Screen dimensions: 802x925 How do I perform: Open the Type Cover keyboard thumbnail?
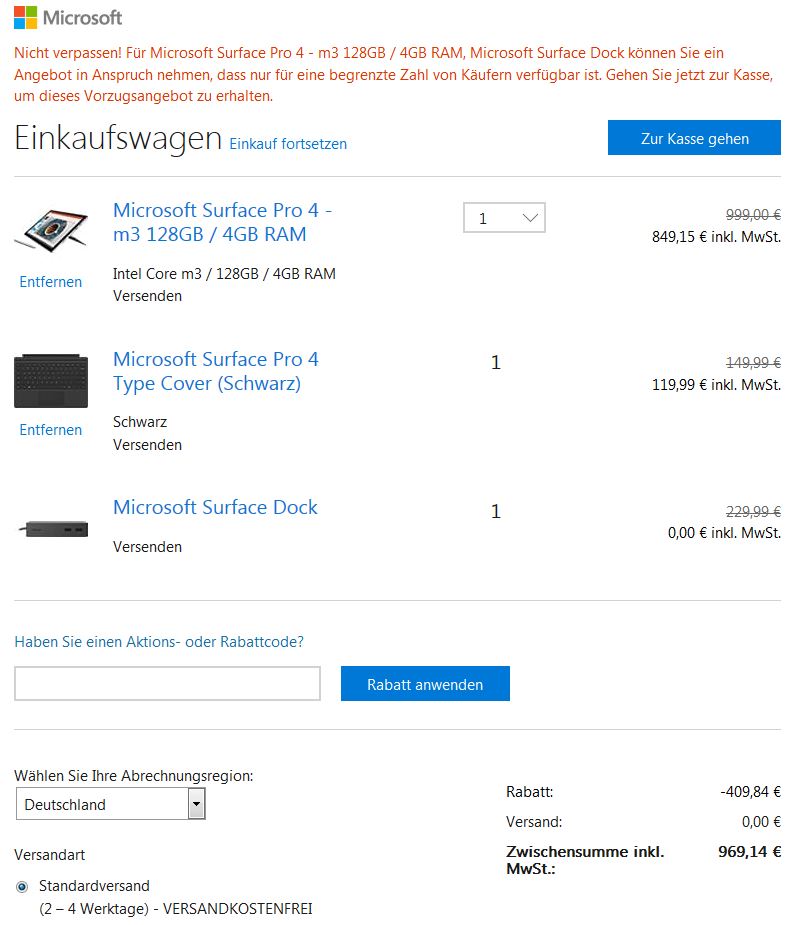(x=51, y=381)
